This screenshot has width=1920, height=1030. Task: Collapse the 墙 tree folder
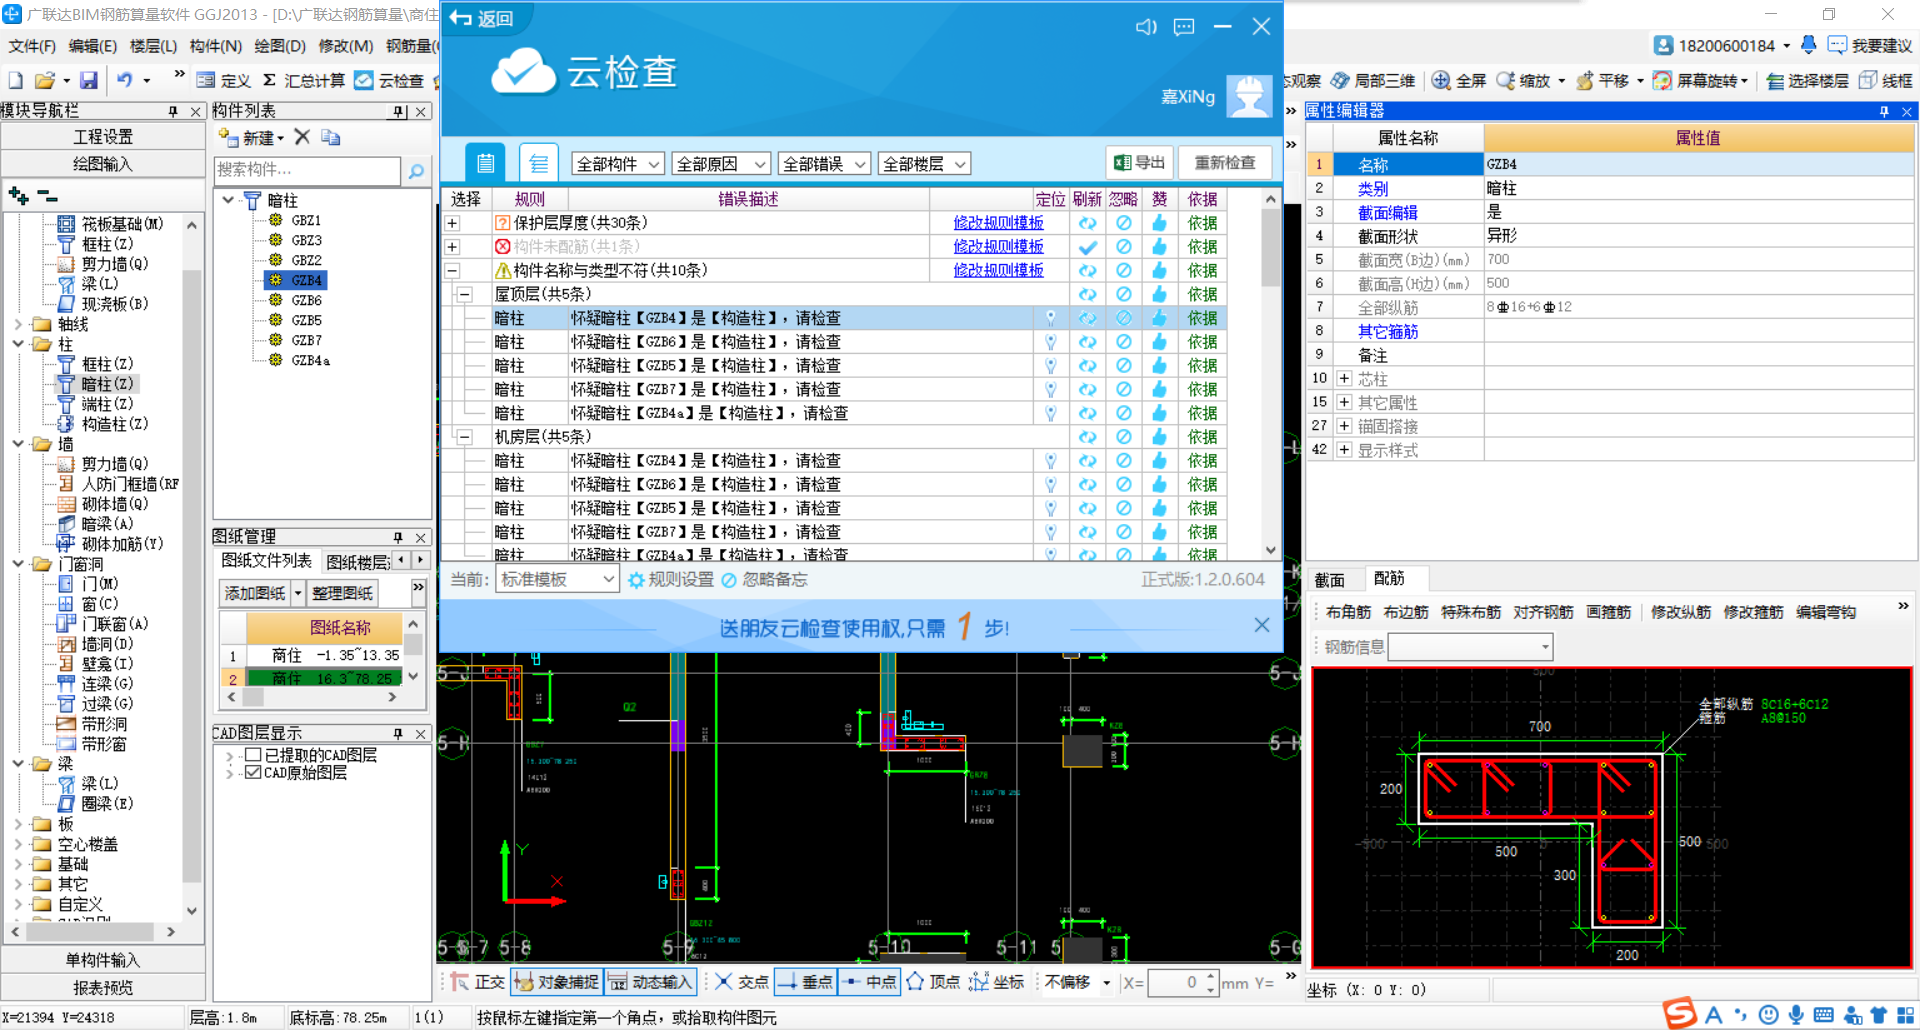18,444
